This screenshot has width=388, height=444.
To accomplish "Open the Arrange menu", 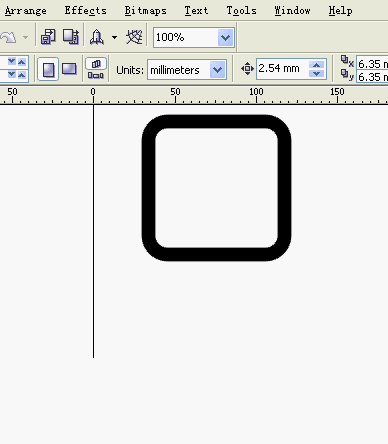I will coord(26,11).
